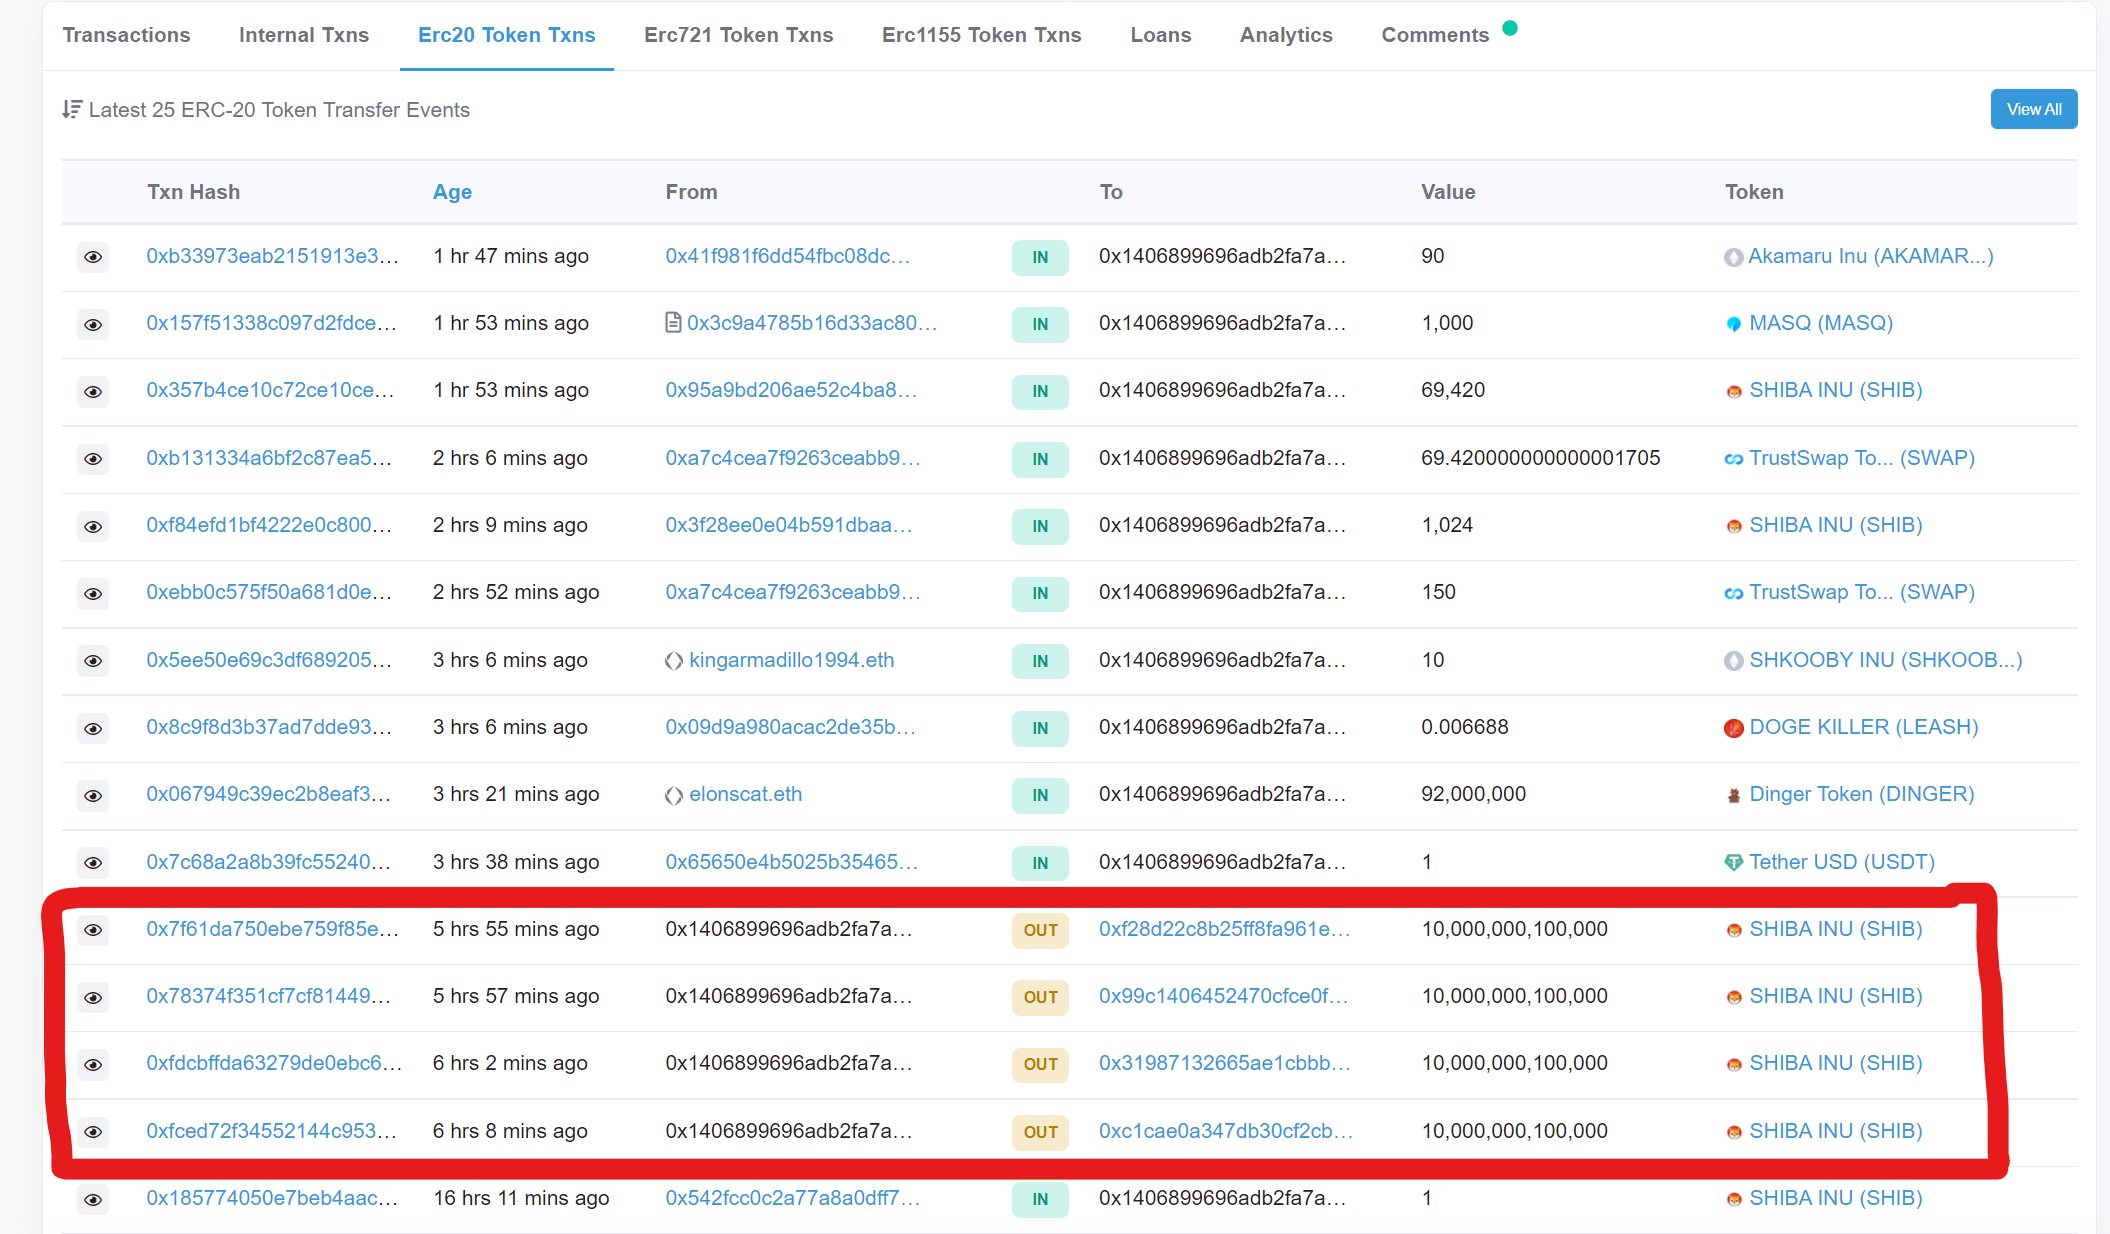2110x1234 pixels.
Task: Click the eye icon for Akamaru Inu row
Action: [x=93, y=257]
